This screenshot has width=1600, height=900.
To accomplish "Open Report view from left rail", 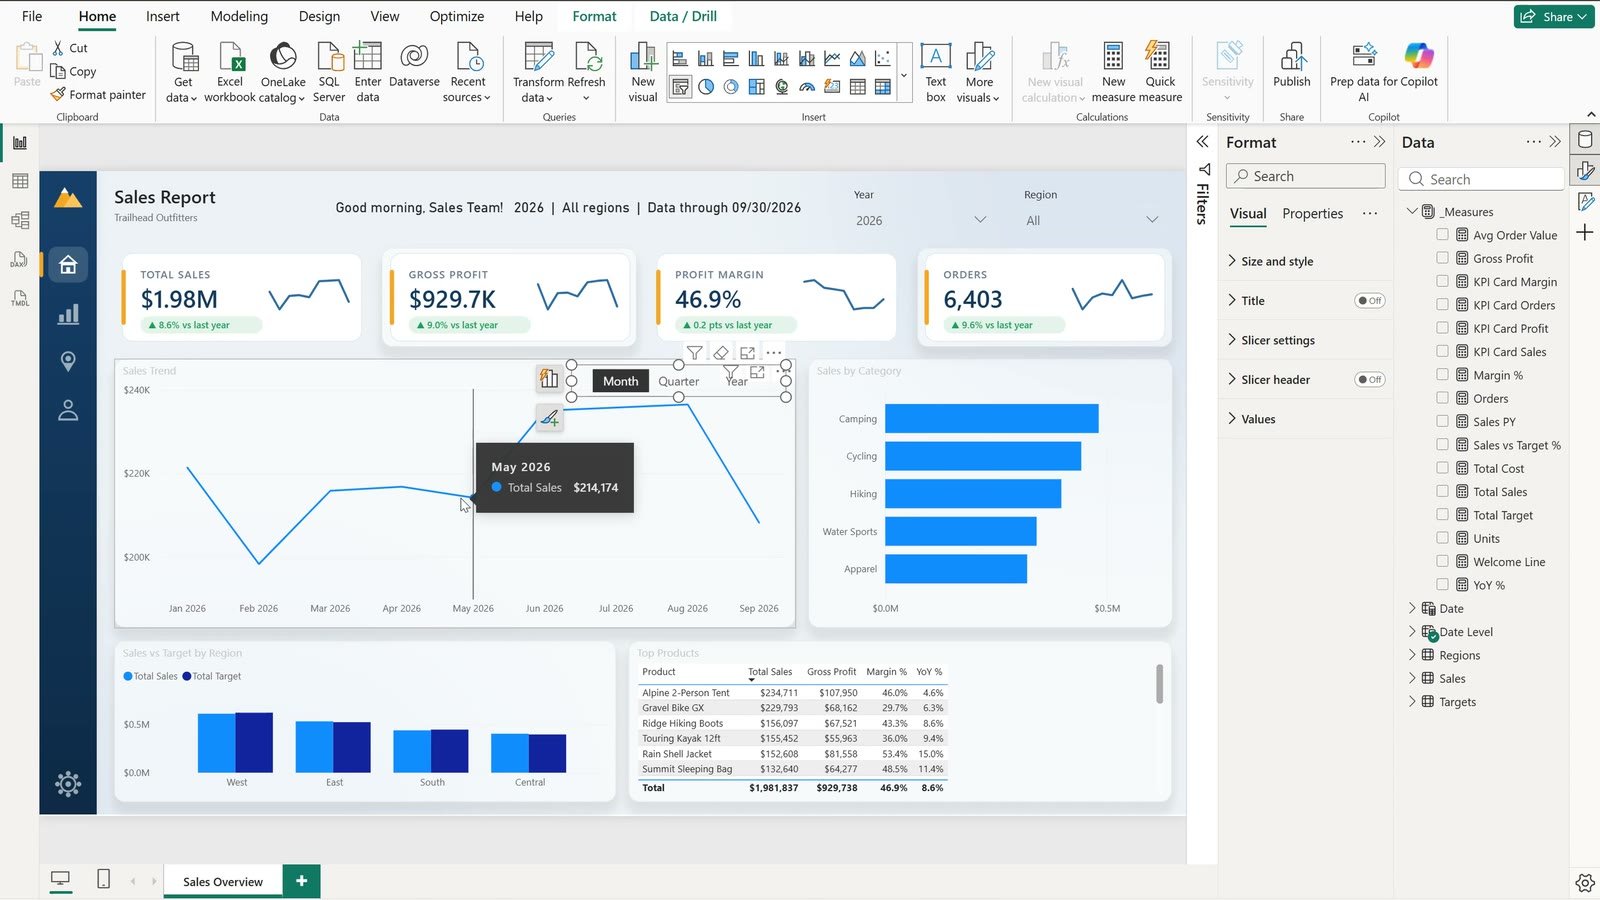I will click(19, 143).
